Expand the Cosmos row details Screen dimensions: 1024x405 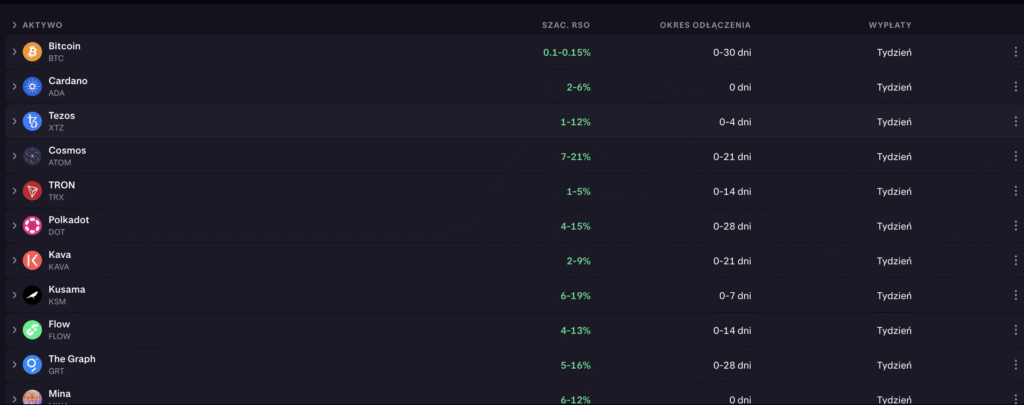pos(14,156)
